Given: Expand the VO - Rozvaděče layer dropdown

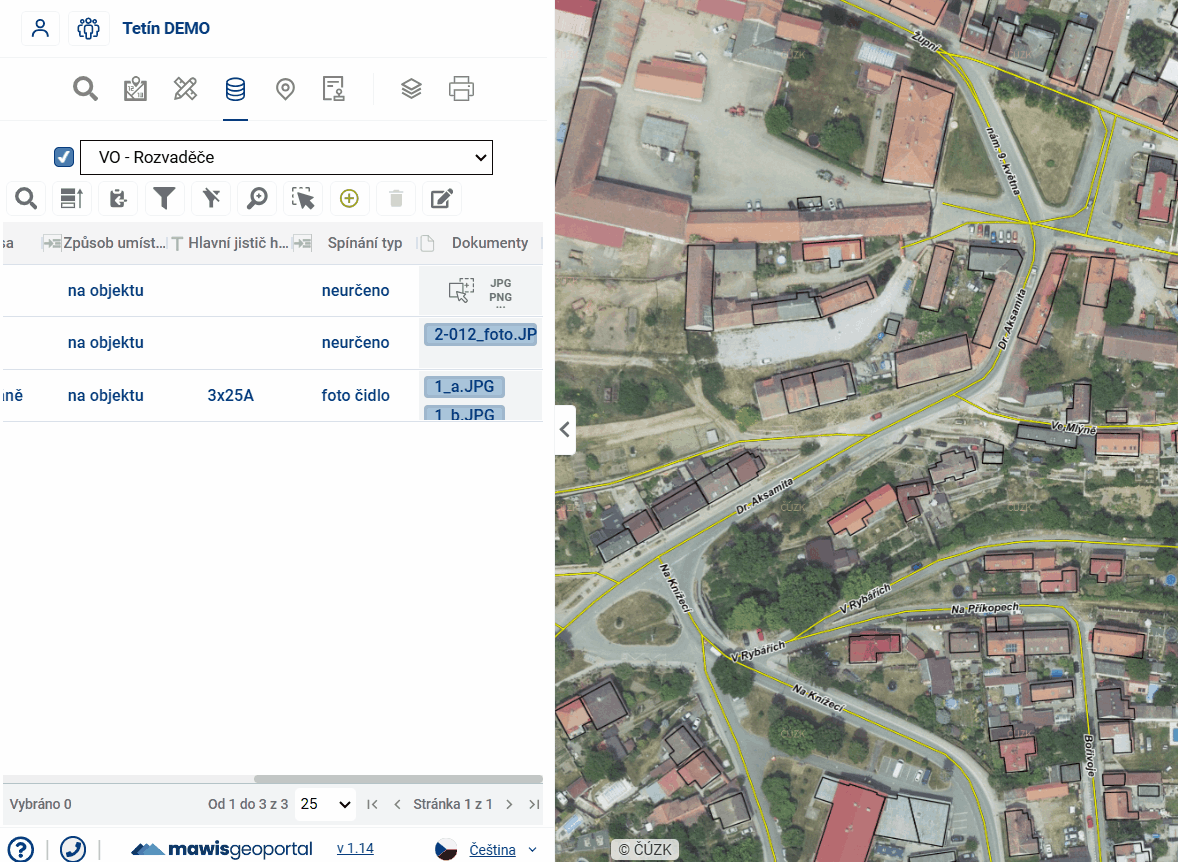Looking at the screenshot, I should 286,157.
